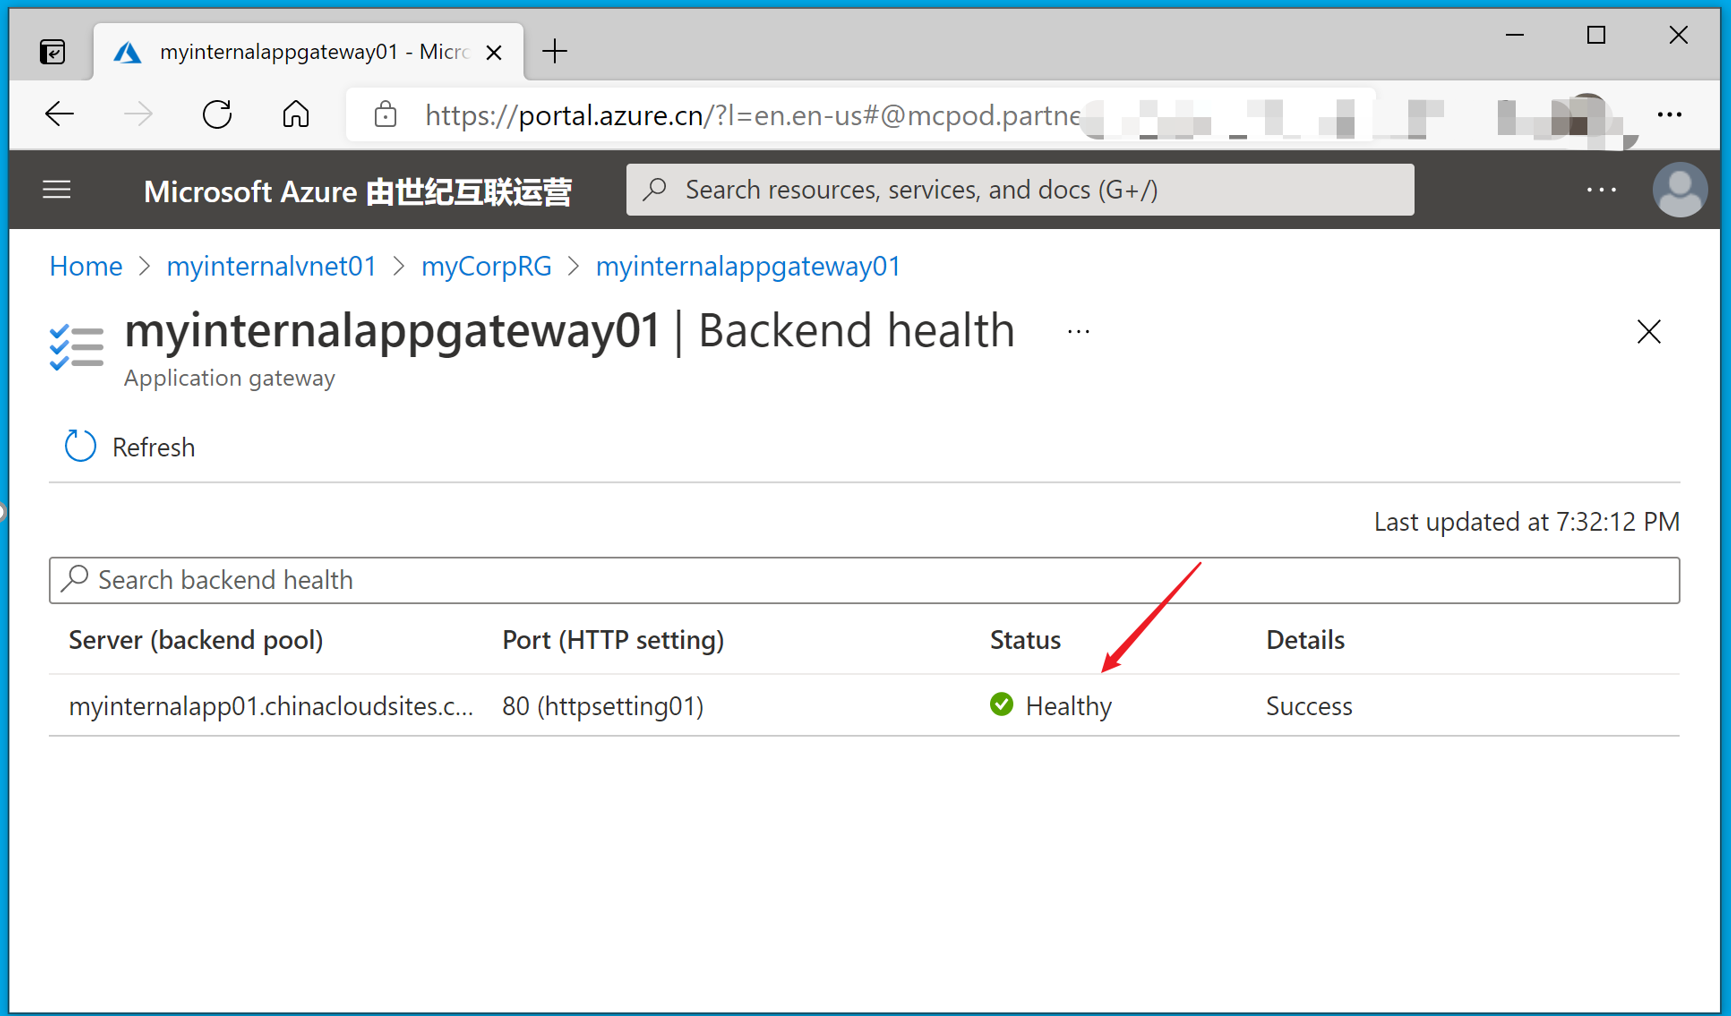The width and height of the screenshot is (1731, 1016).
Task: Reload the page with the browser refresh icon
Action: pos(217,115)
